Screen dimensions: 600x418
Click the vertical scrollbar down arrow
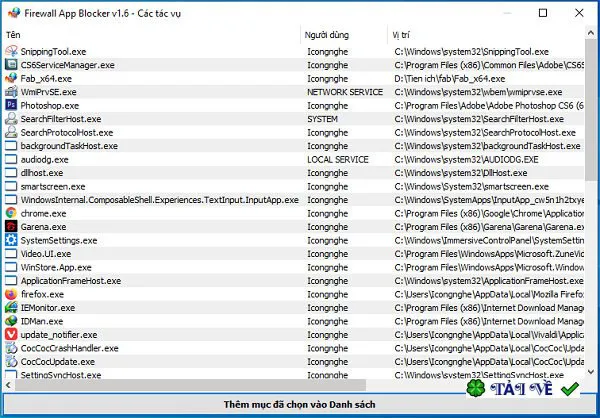(x=590, y=372)
